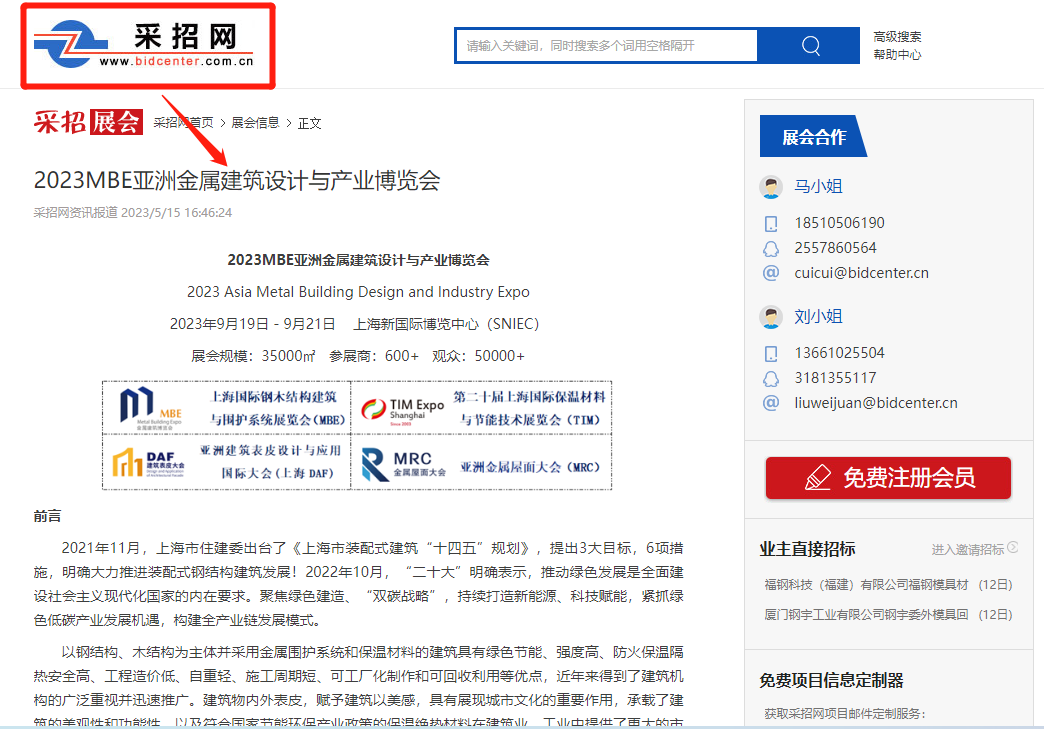
Task: Click email icon beside liuweijuan@bidcenter.cn
Action: [770, 403]
